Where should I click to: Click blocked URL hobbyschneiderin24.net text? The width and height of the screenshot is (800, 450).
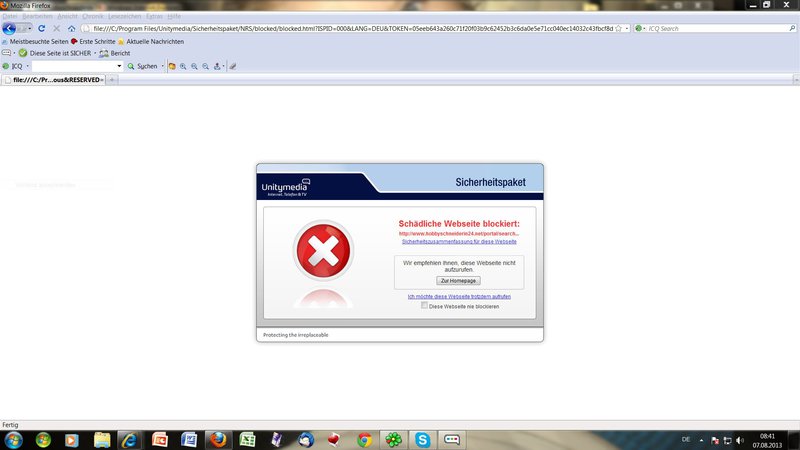[x=459, y=234]
